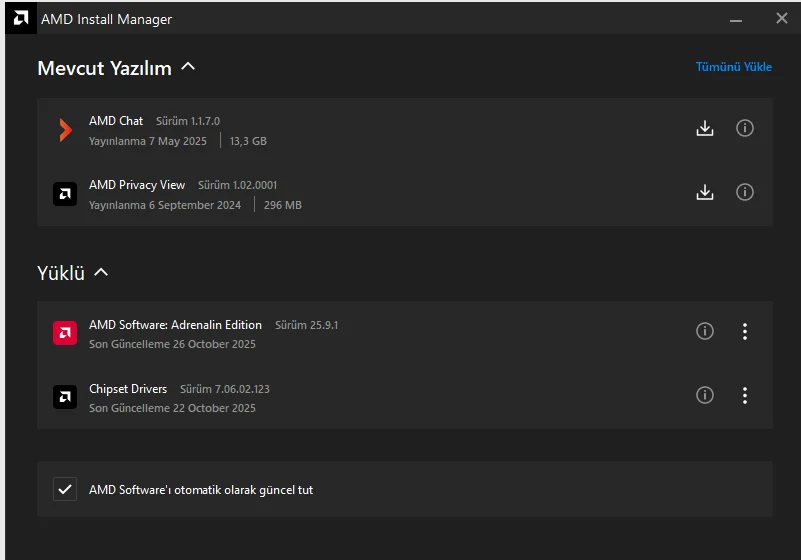The width and height of the screenshot is (801, 560).
Task: Show info for AMD Chat
Action: pyautogui.click(x=745, y=128)
